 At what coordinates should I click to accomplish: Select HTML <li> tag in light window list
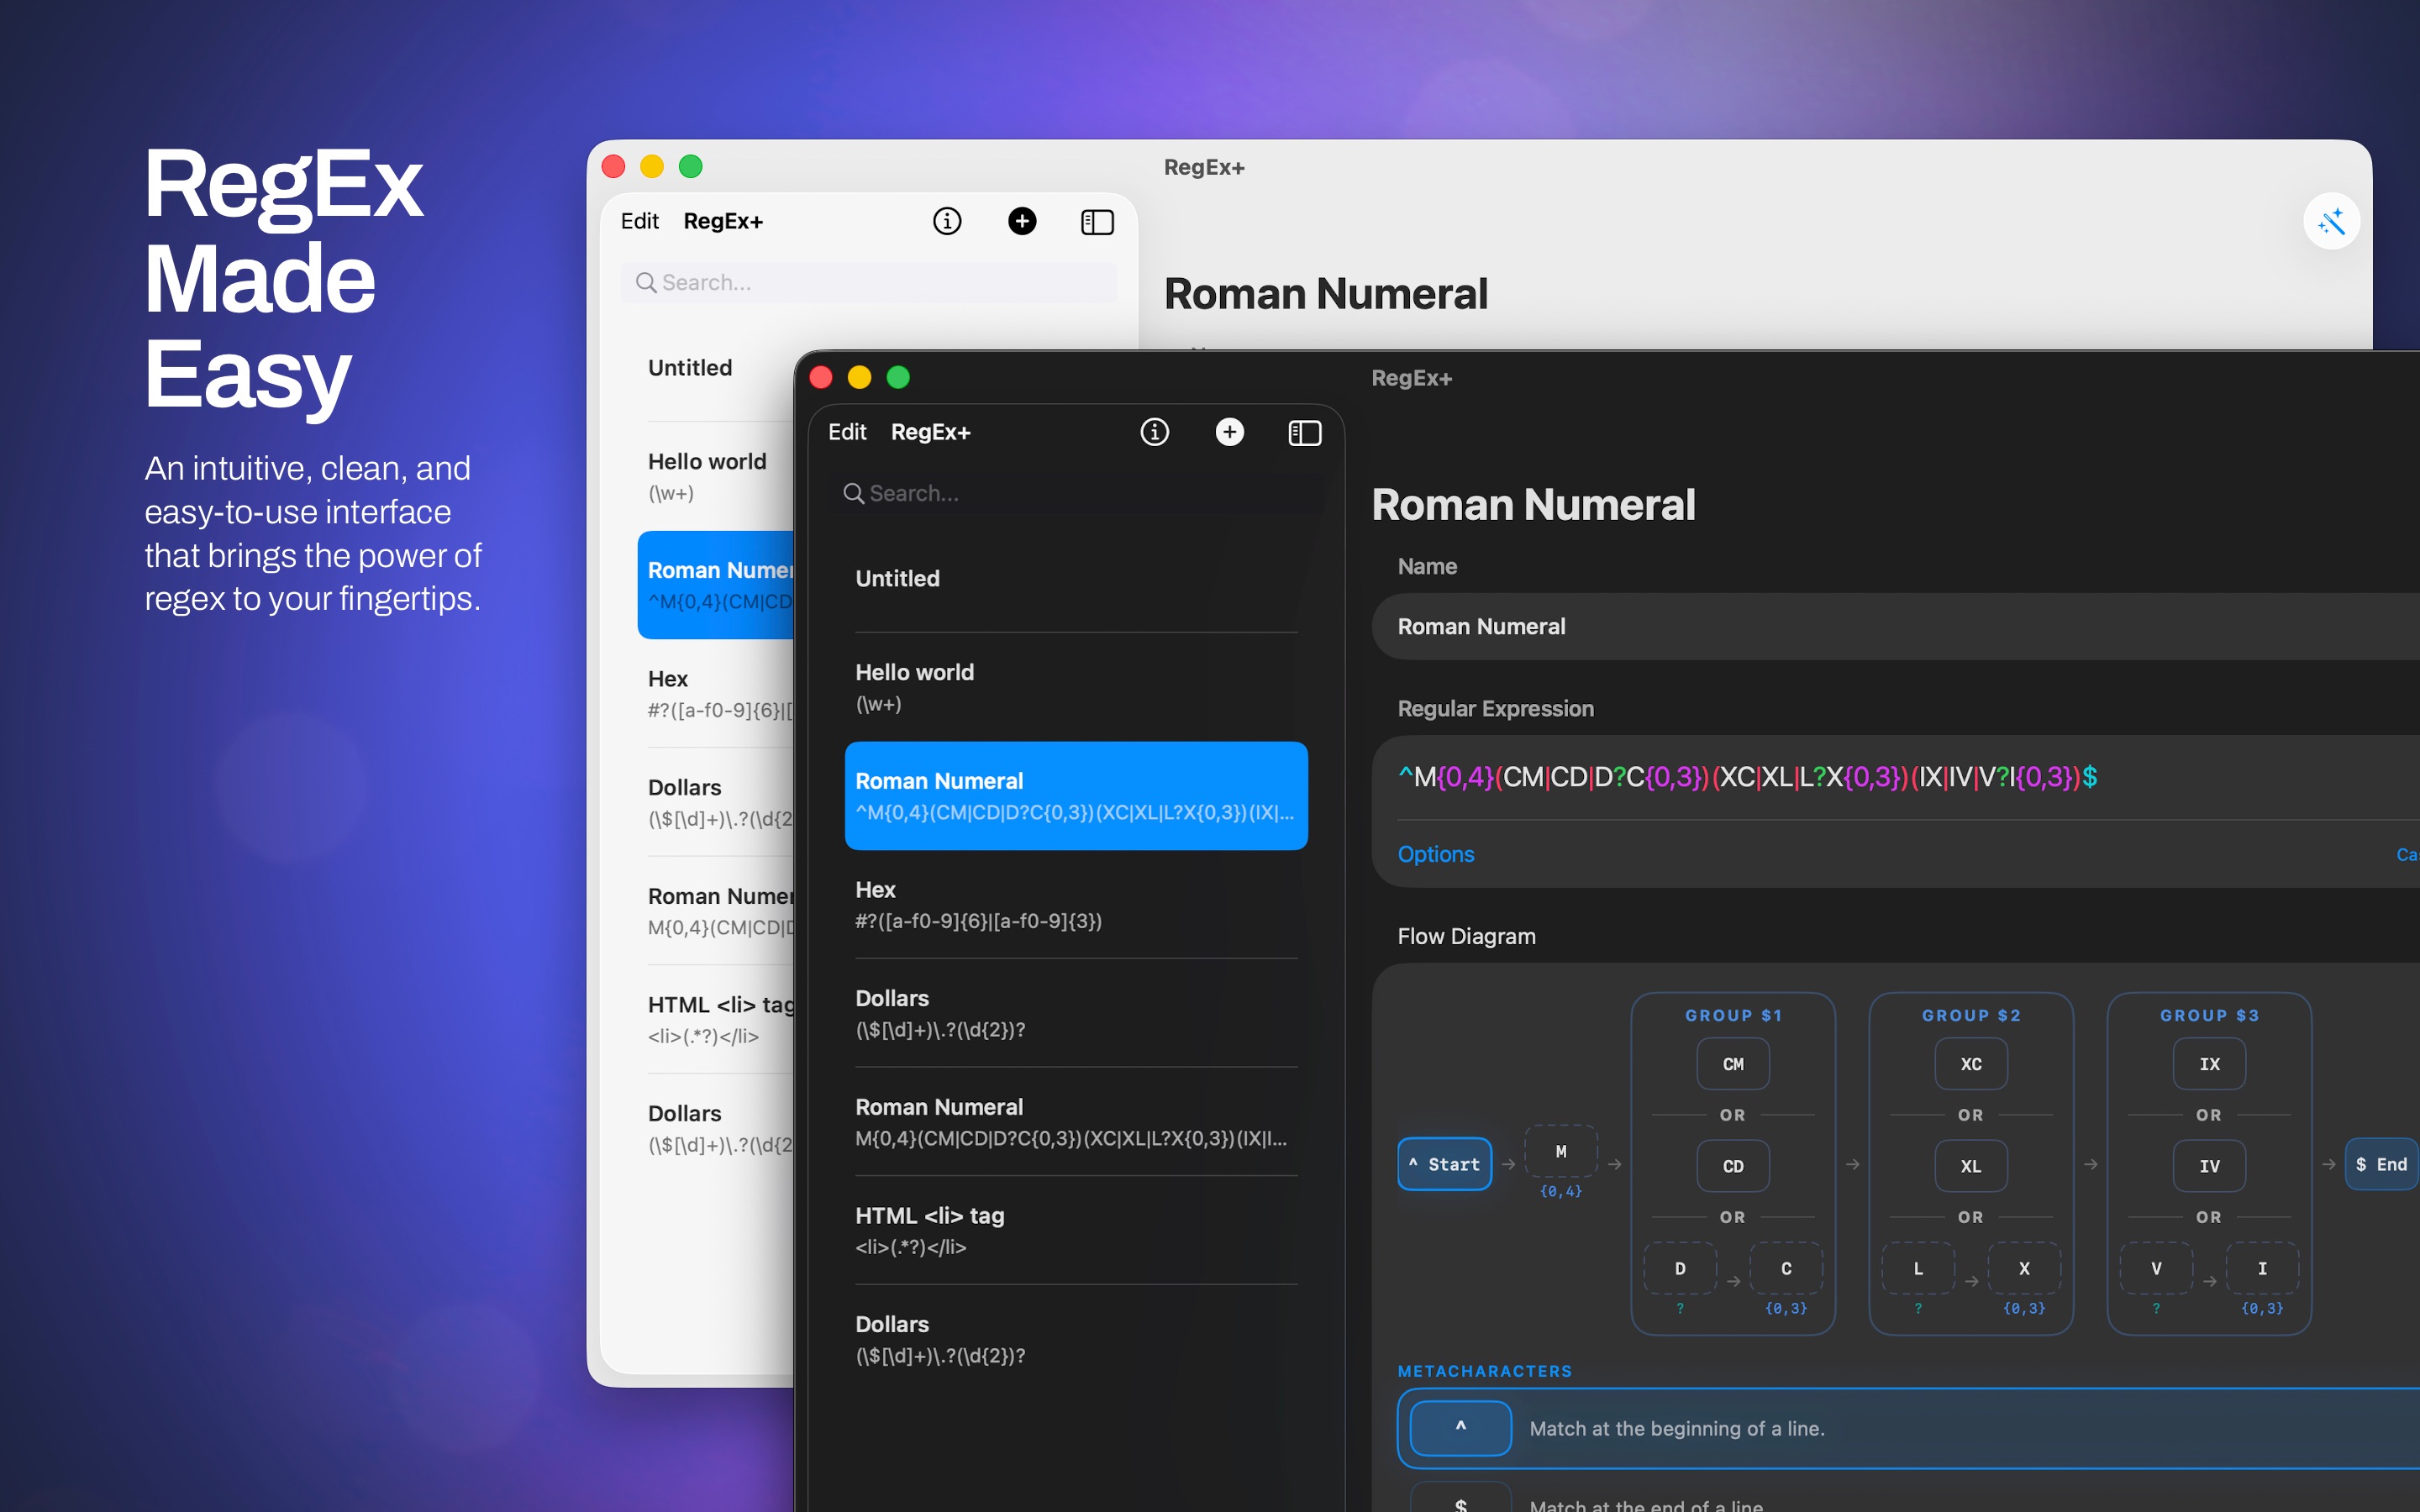tap(716, 1019)
